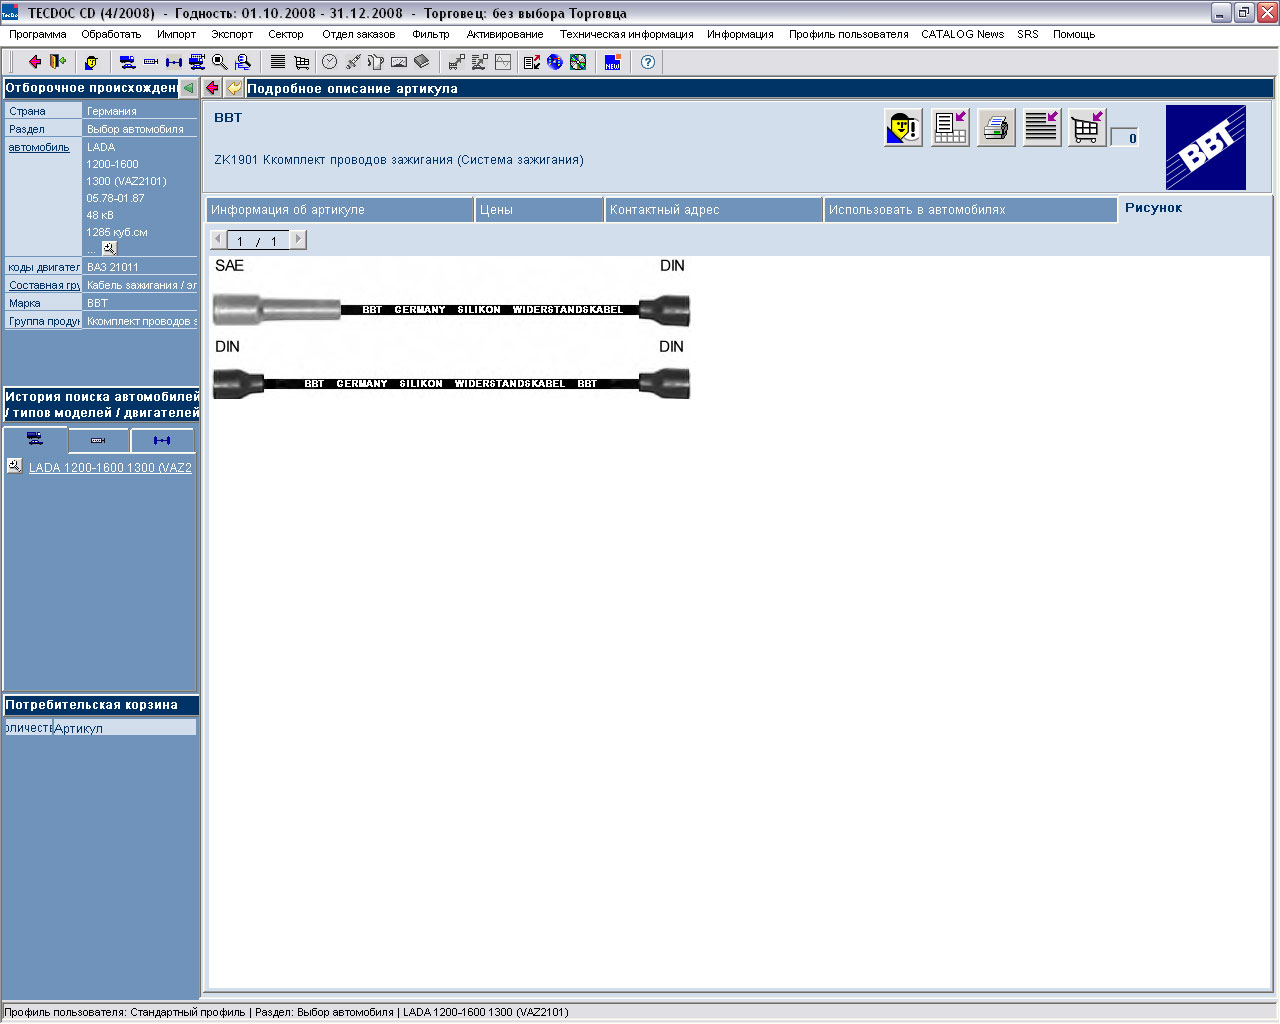The width and height of the screenshot is (1280, 1024).
Task: Go to previous picture with left arrow
Action: tap(219, 240)
